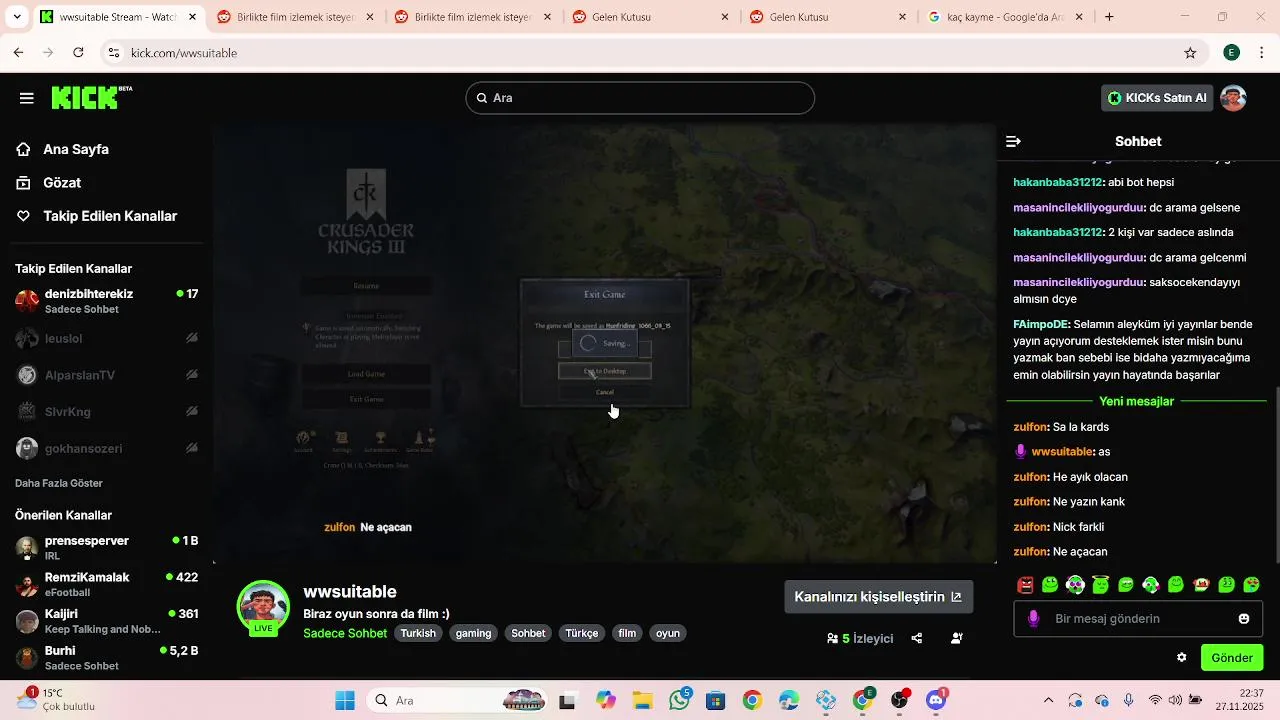Open SlvrKng channel

coord(105,412)
